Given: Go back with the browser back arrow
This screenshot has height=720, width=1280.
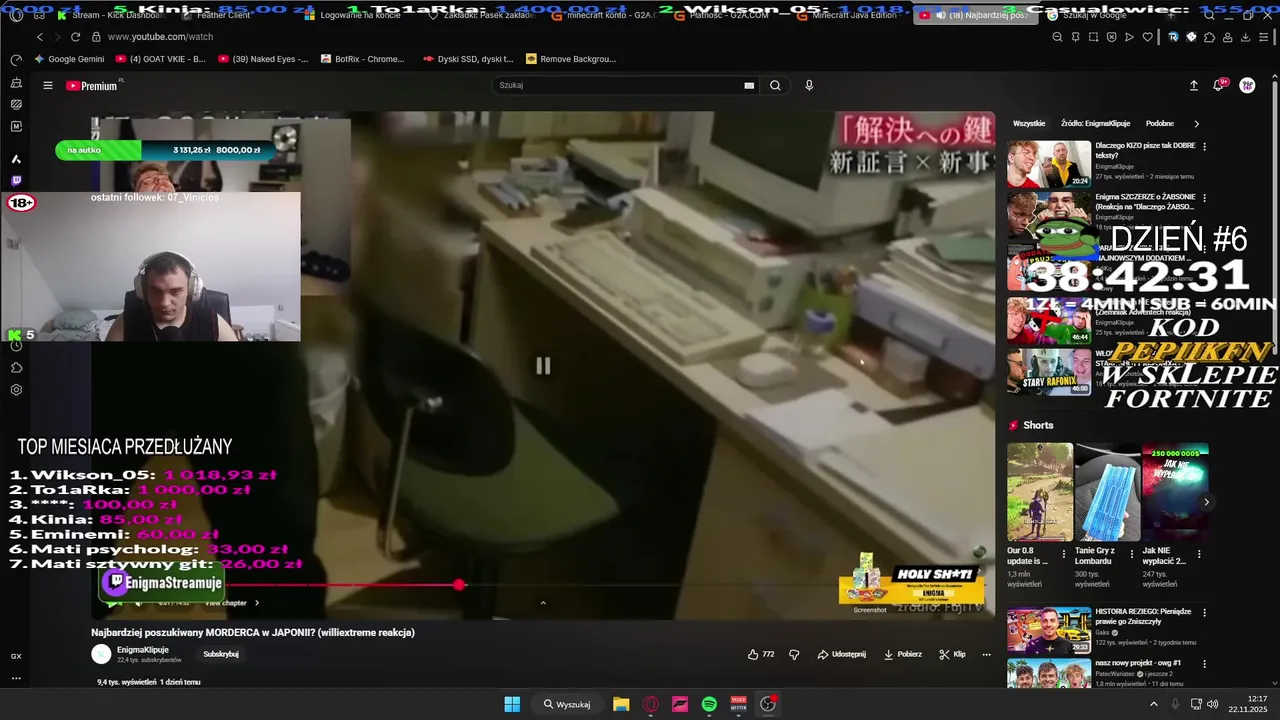Looking at the screenshot, I should (x=40, y=37).
